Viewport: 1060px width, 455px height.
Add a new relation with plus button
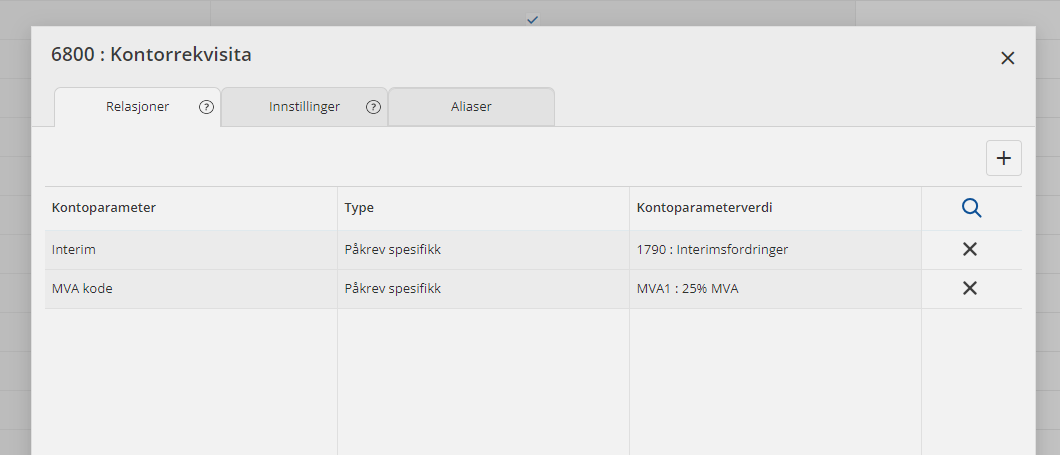coord(1003,158)
